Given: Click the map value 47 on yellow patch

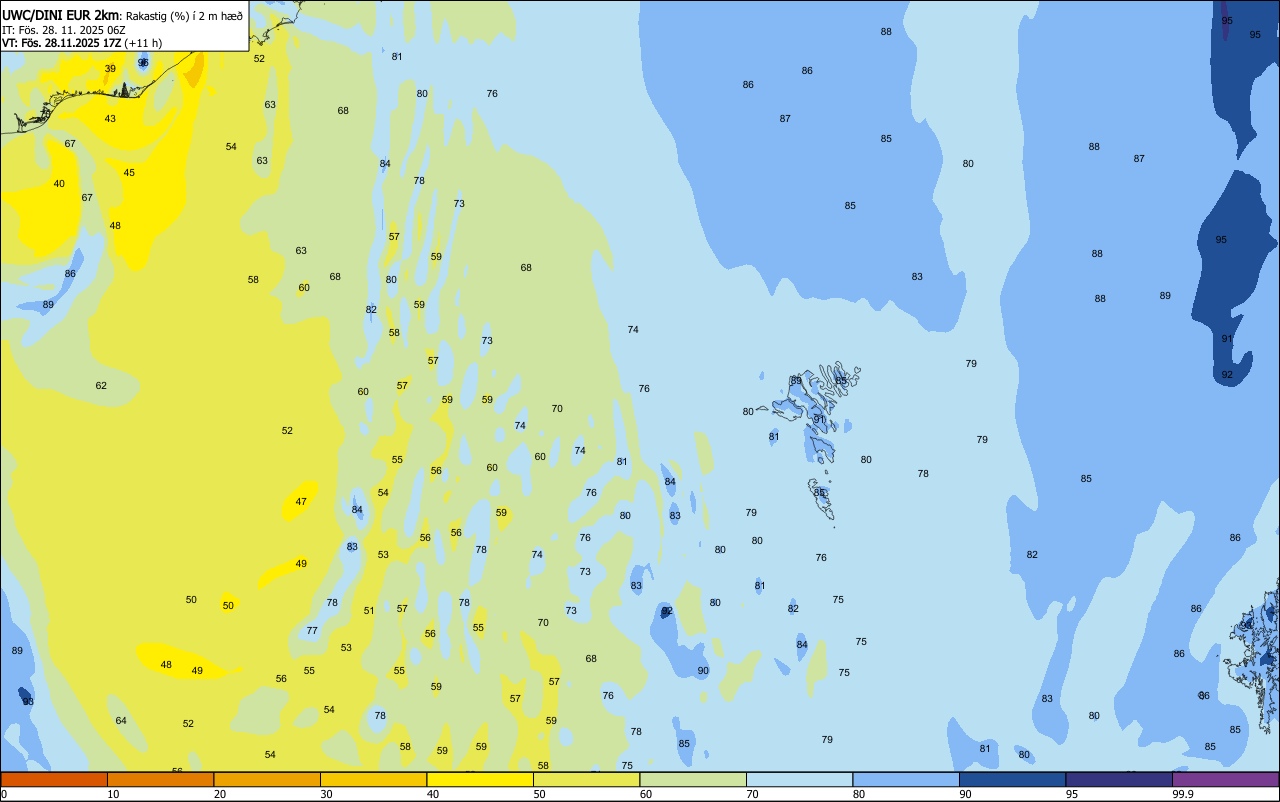Looking at the screenshot, I should 301,502.
